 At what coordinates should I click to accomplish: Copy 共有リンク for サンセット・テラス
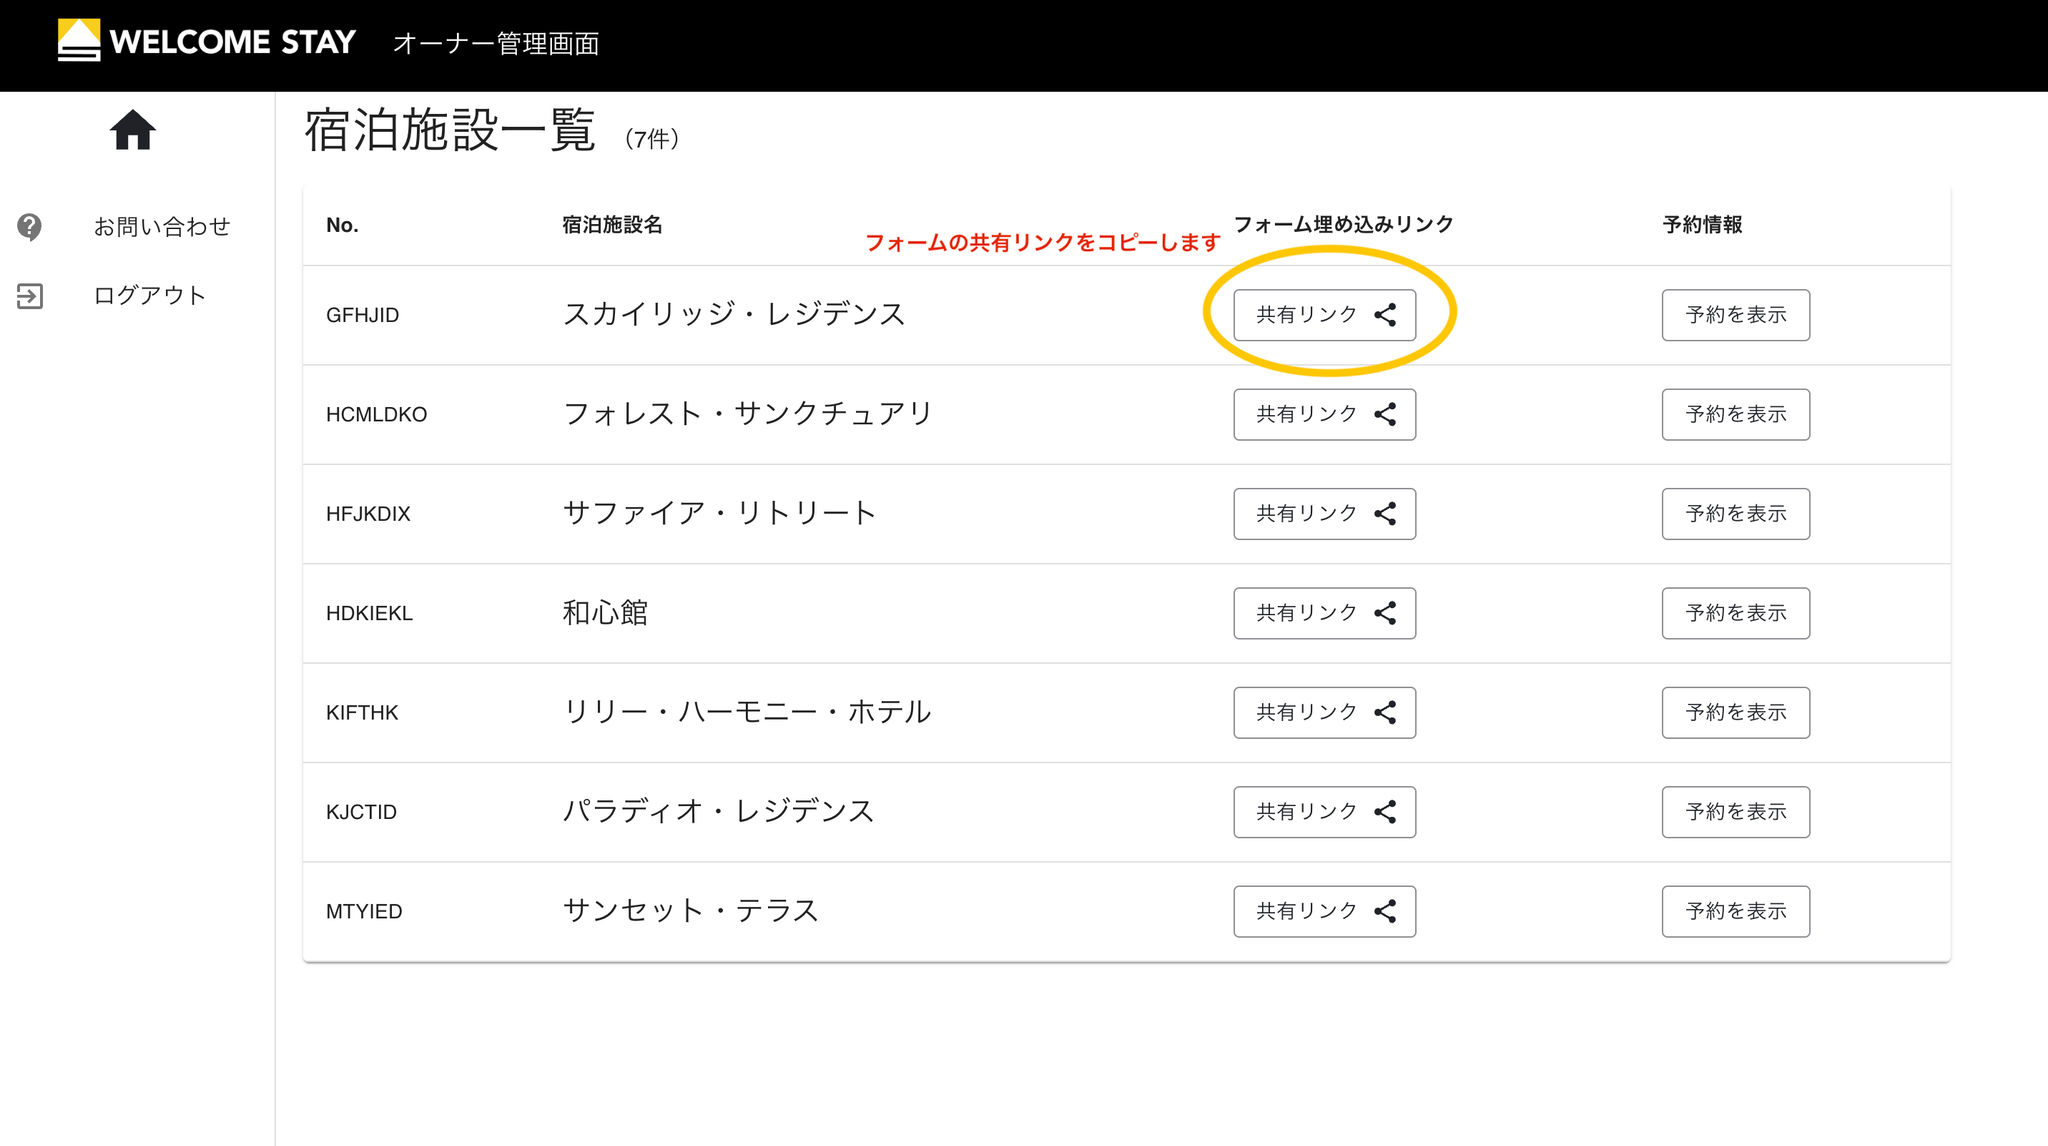(1324, 911)
